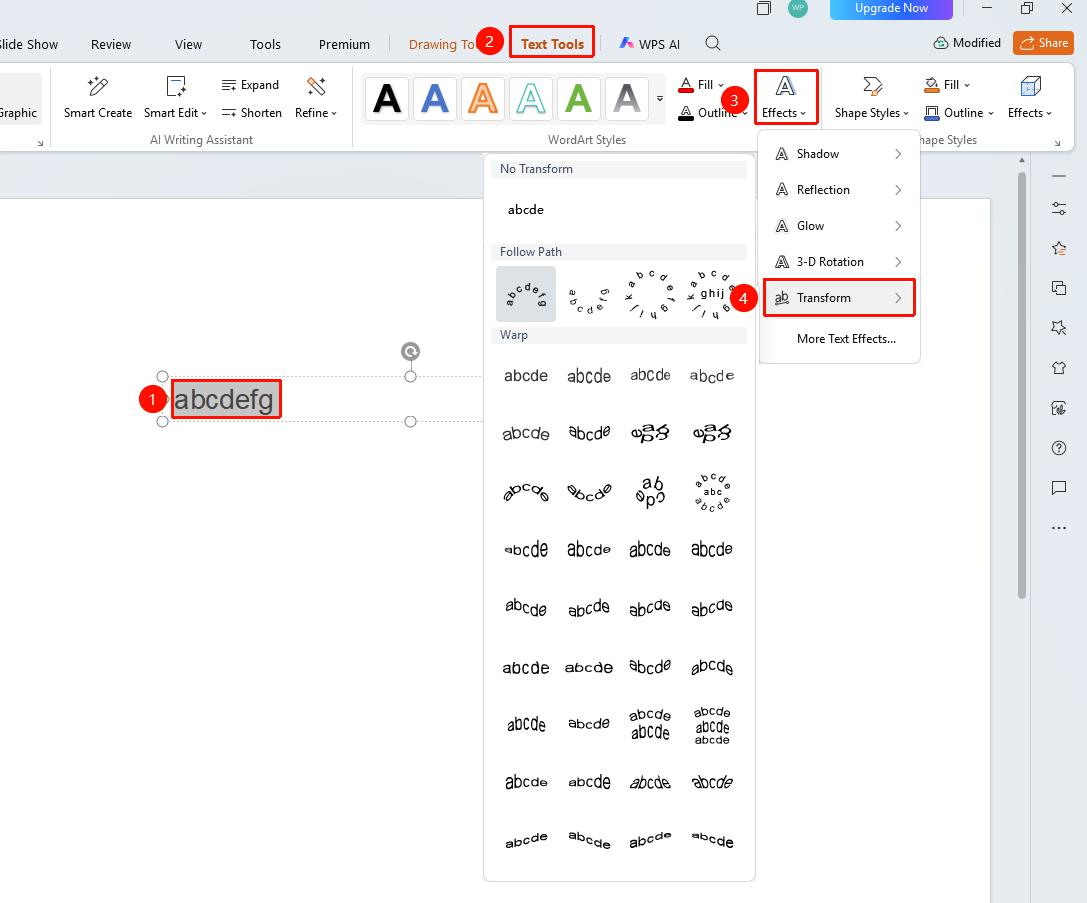
Task: Click the Upgrade Now button
Action: pyautogui.click(x=891, y=8)
